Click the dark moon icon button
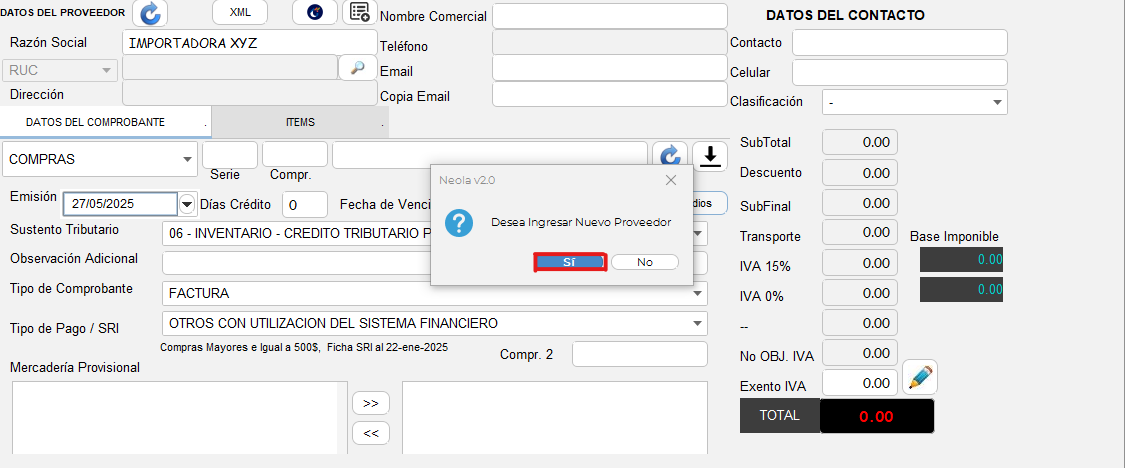The image size is (1125, 468). click(314, 12)
